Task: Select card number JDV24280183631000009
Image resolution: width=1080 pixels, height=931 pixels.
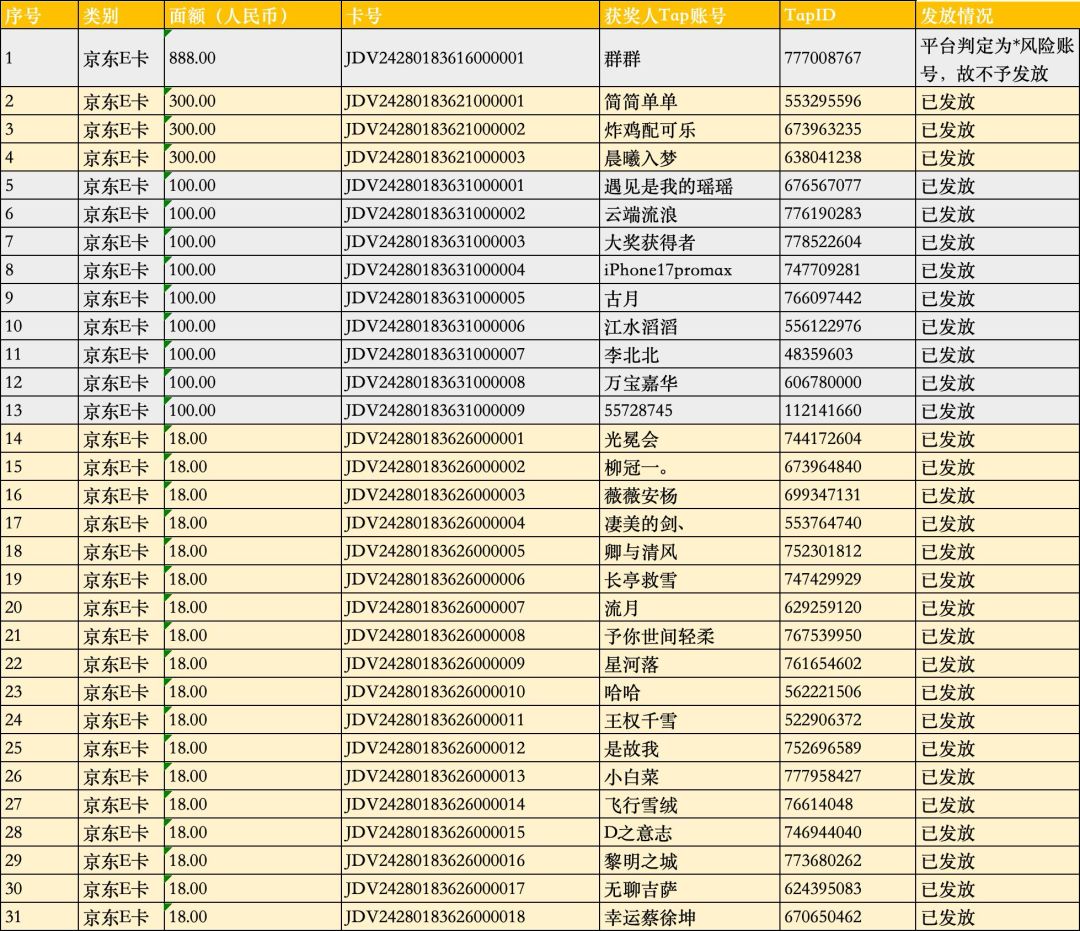Action: click(435, 411)
